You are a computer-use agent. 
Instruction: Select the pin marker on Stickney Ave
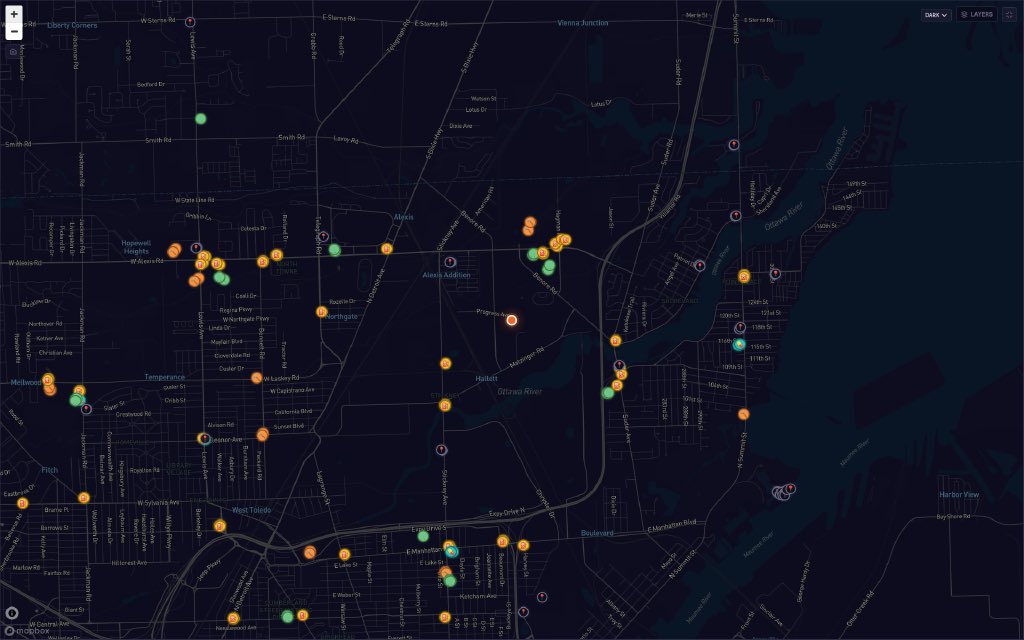(441, 450)
